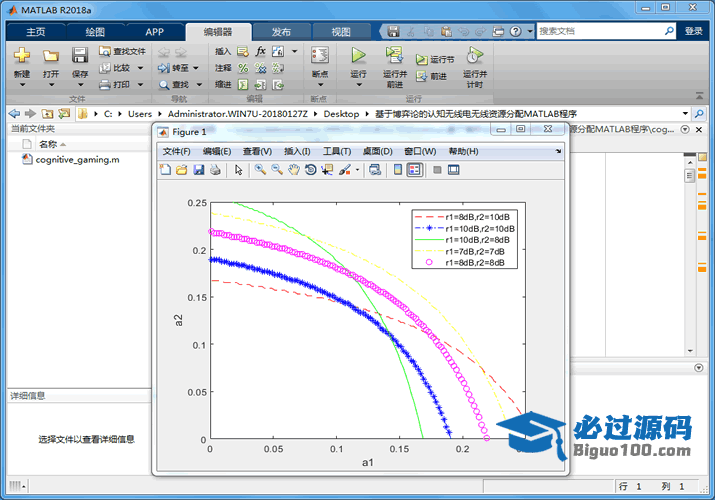
Task: Click the Save icon in the editor ribbon
Action: (x=80, y=56)
